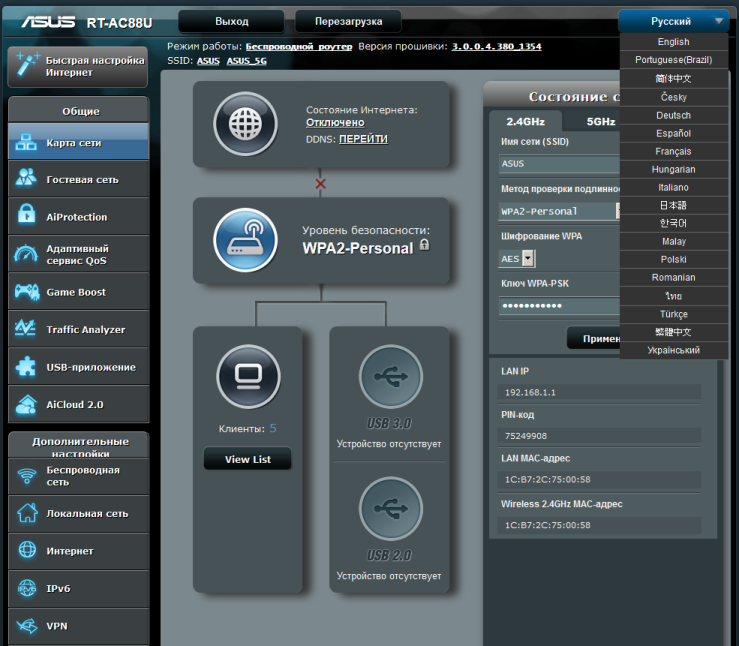Open the Русский language dropdown
This screenshot has height=646, width=739.
point(673,21)
